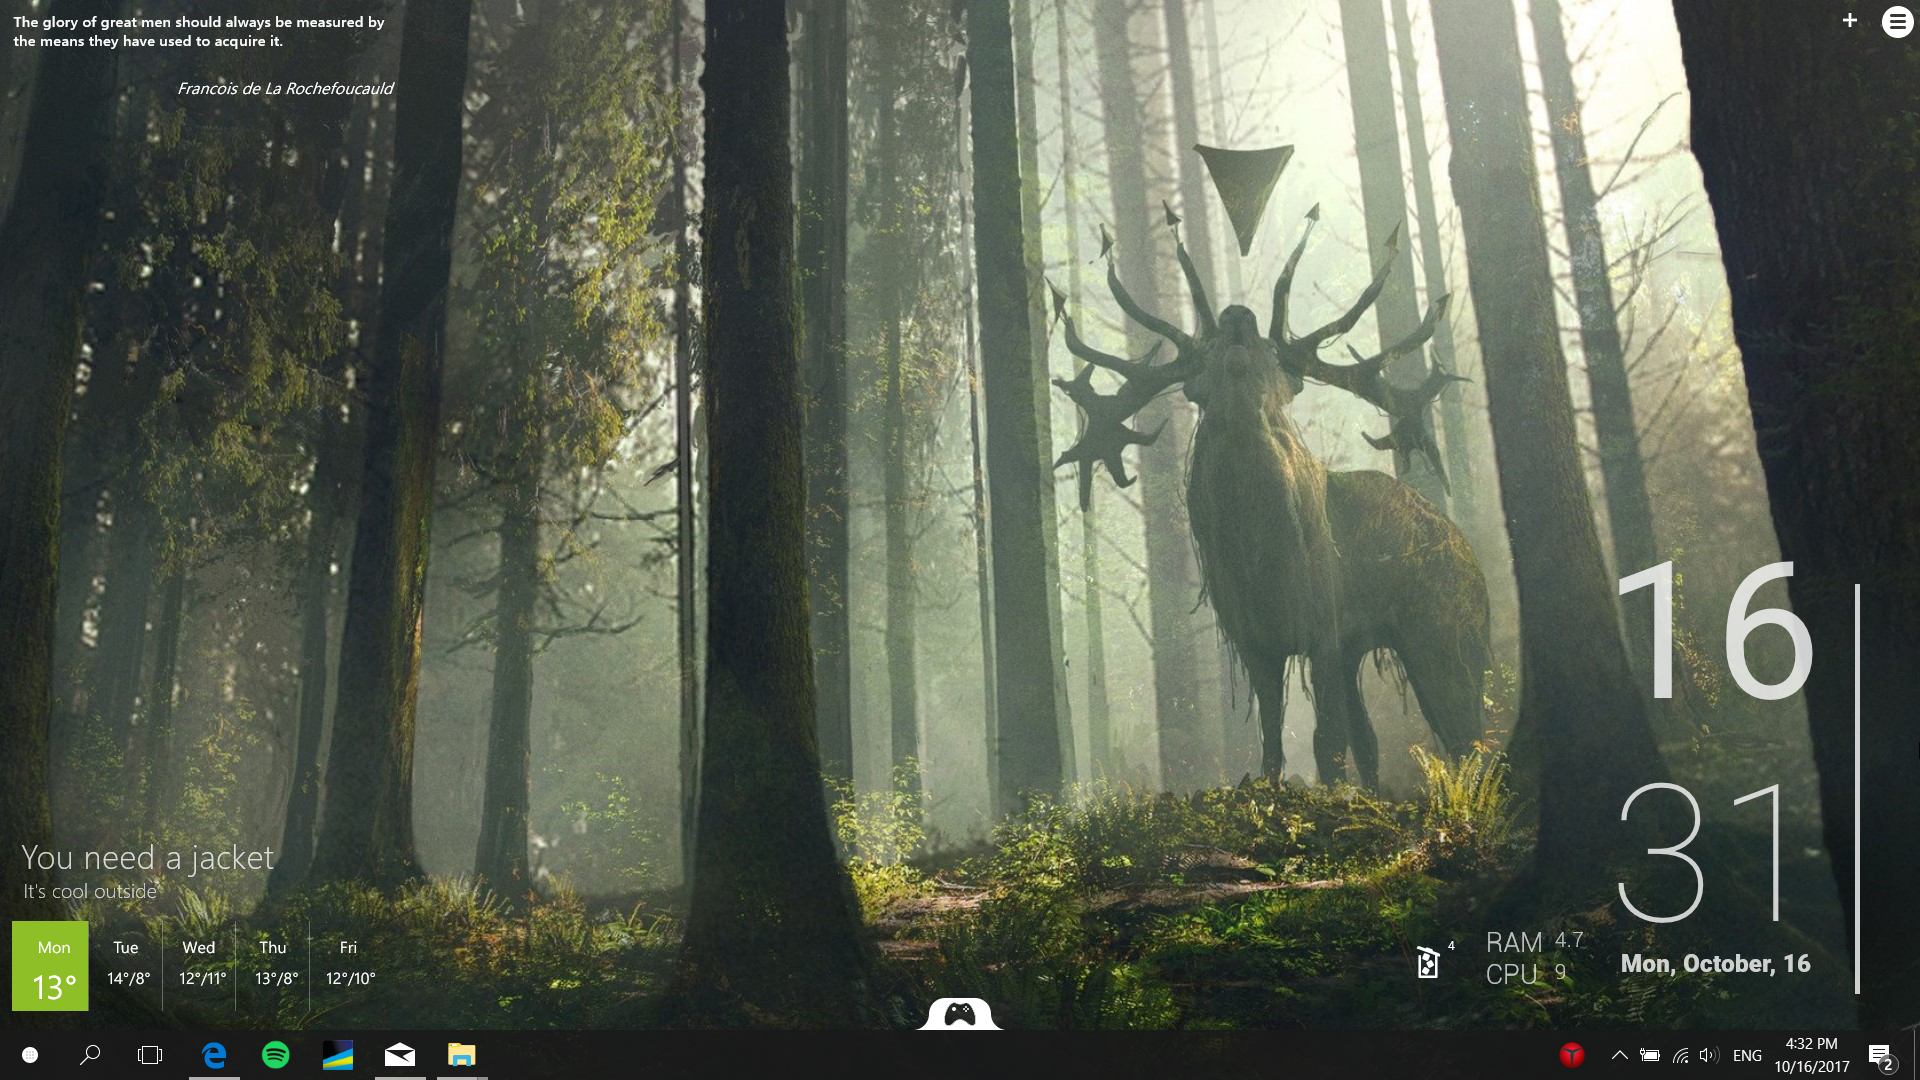The height and width of the screenshot is (1080, 1920).
Task: Open taskbar search magnifier
Action: coord(90,1055)
